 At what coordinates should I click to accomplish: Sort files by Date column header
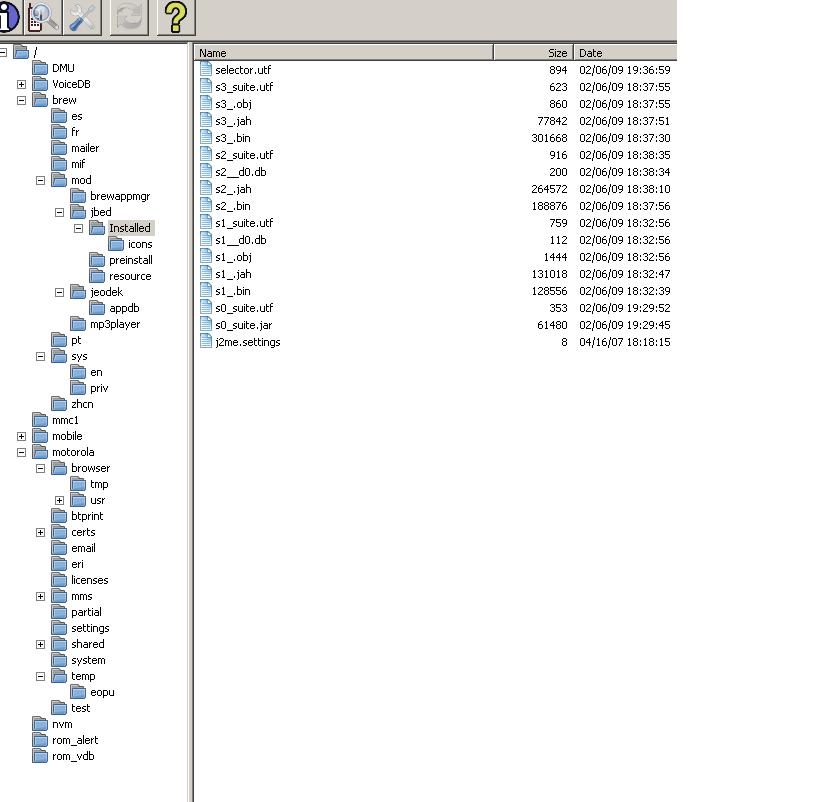(625, 53)
